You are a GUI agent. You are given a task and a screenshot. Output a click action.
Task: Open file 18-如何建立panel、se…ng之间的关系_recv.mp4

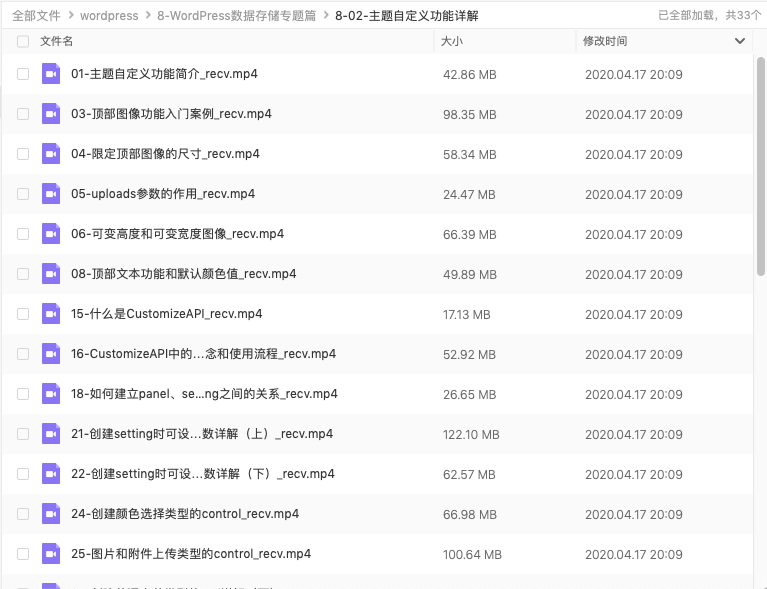pos(204,394)
